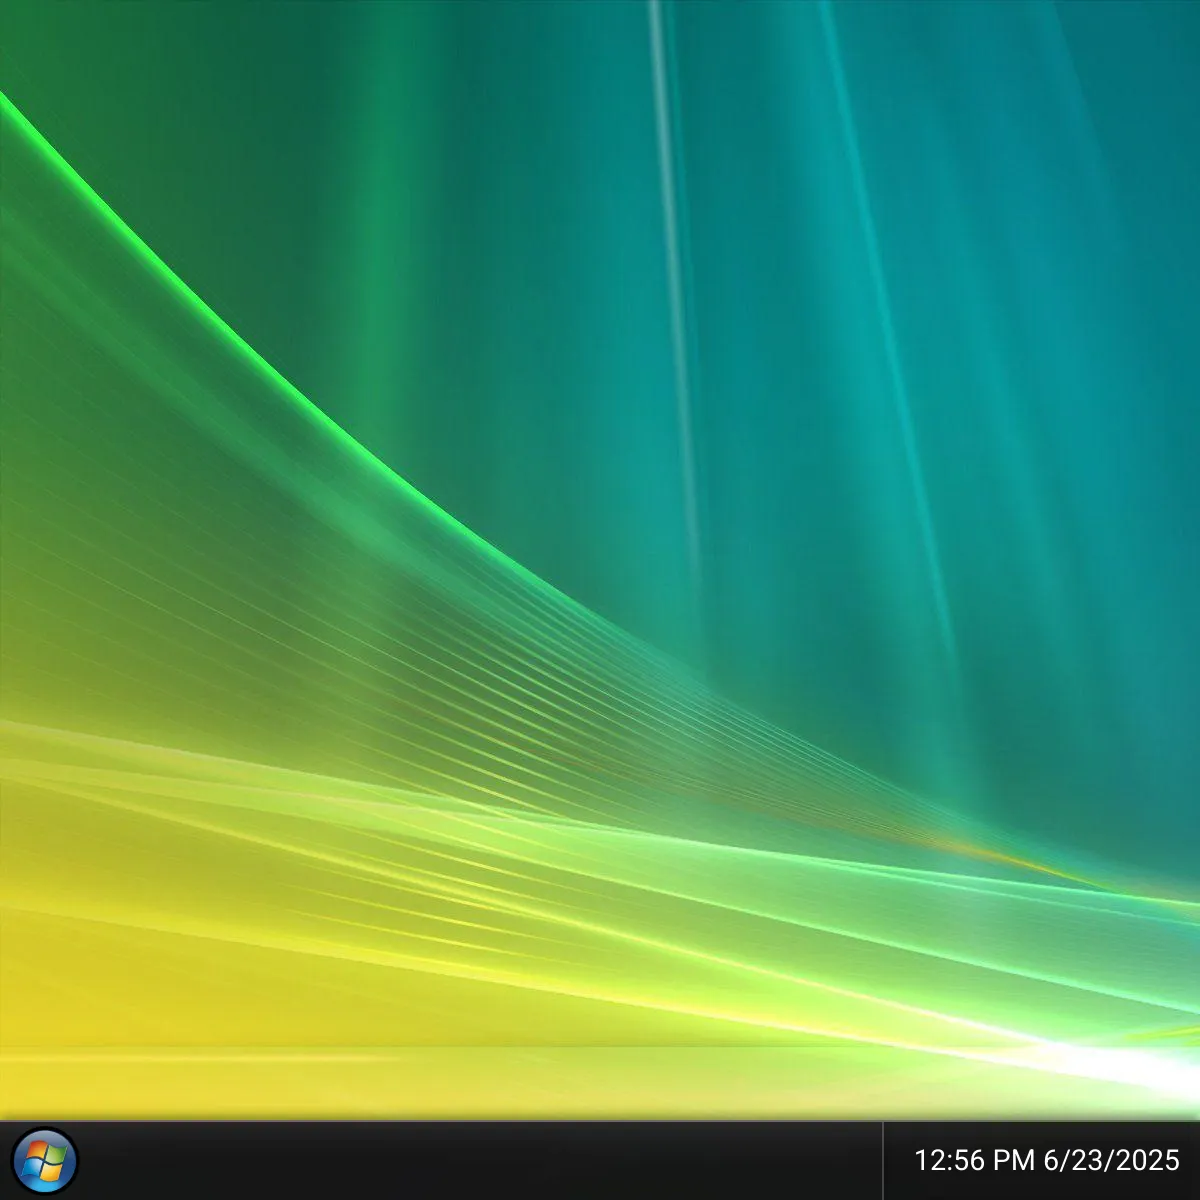
Task: Click the center of the empty desktop
Action: [600, 560]
